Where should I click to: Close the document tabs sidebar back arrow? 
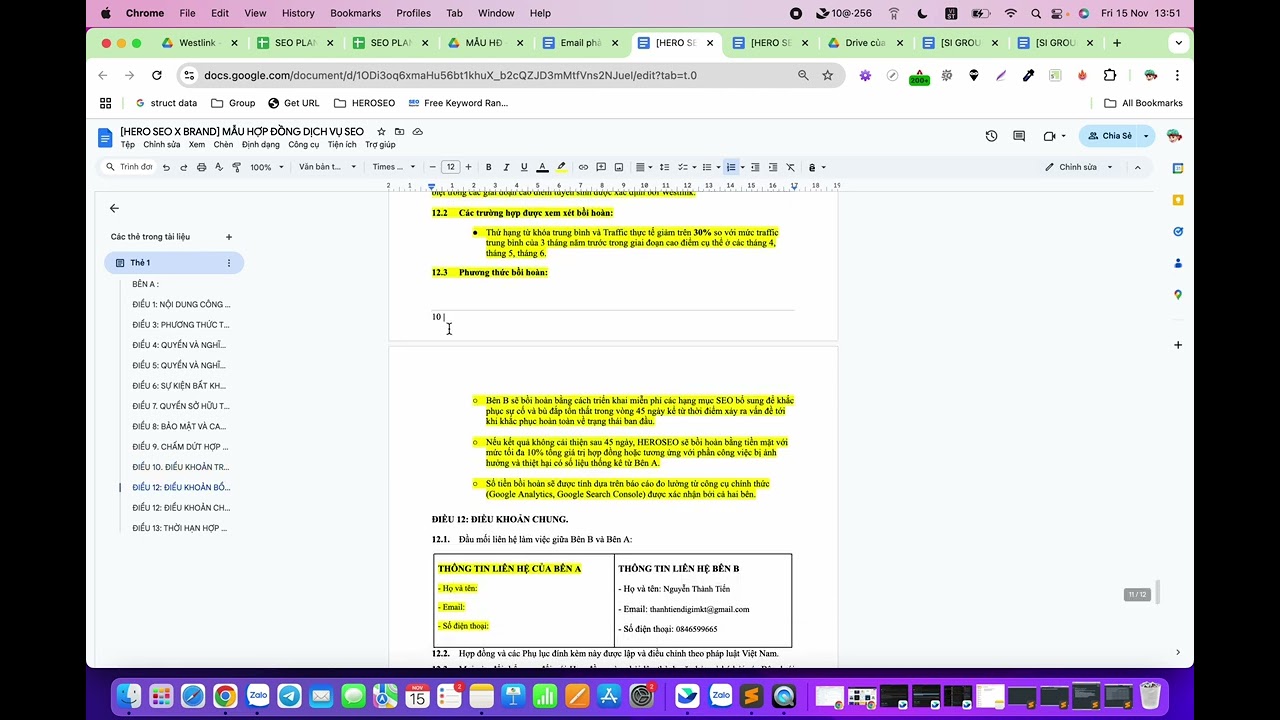click(114, 208)
